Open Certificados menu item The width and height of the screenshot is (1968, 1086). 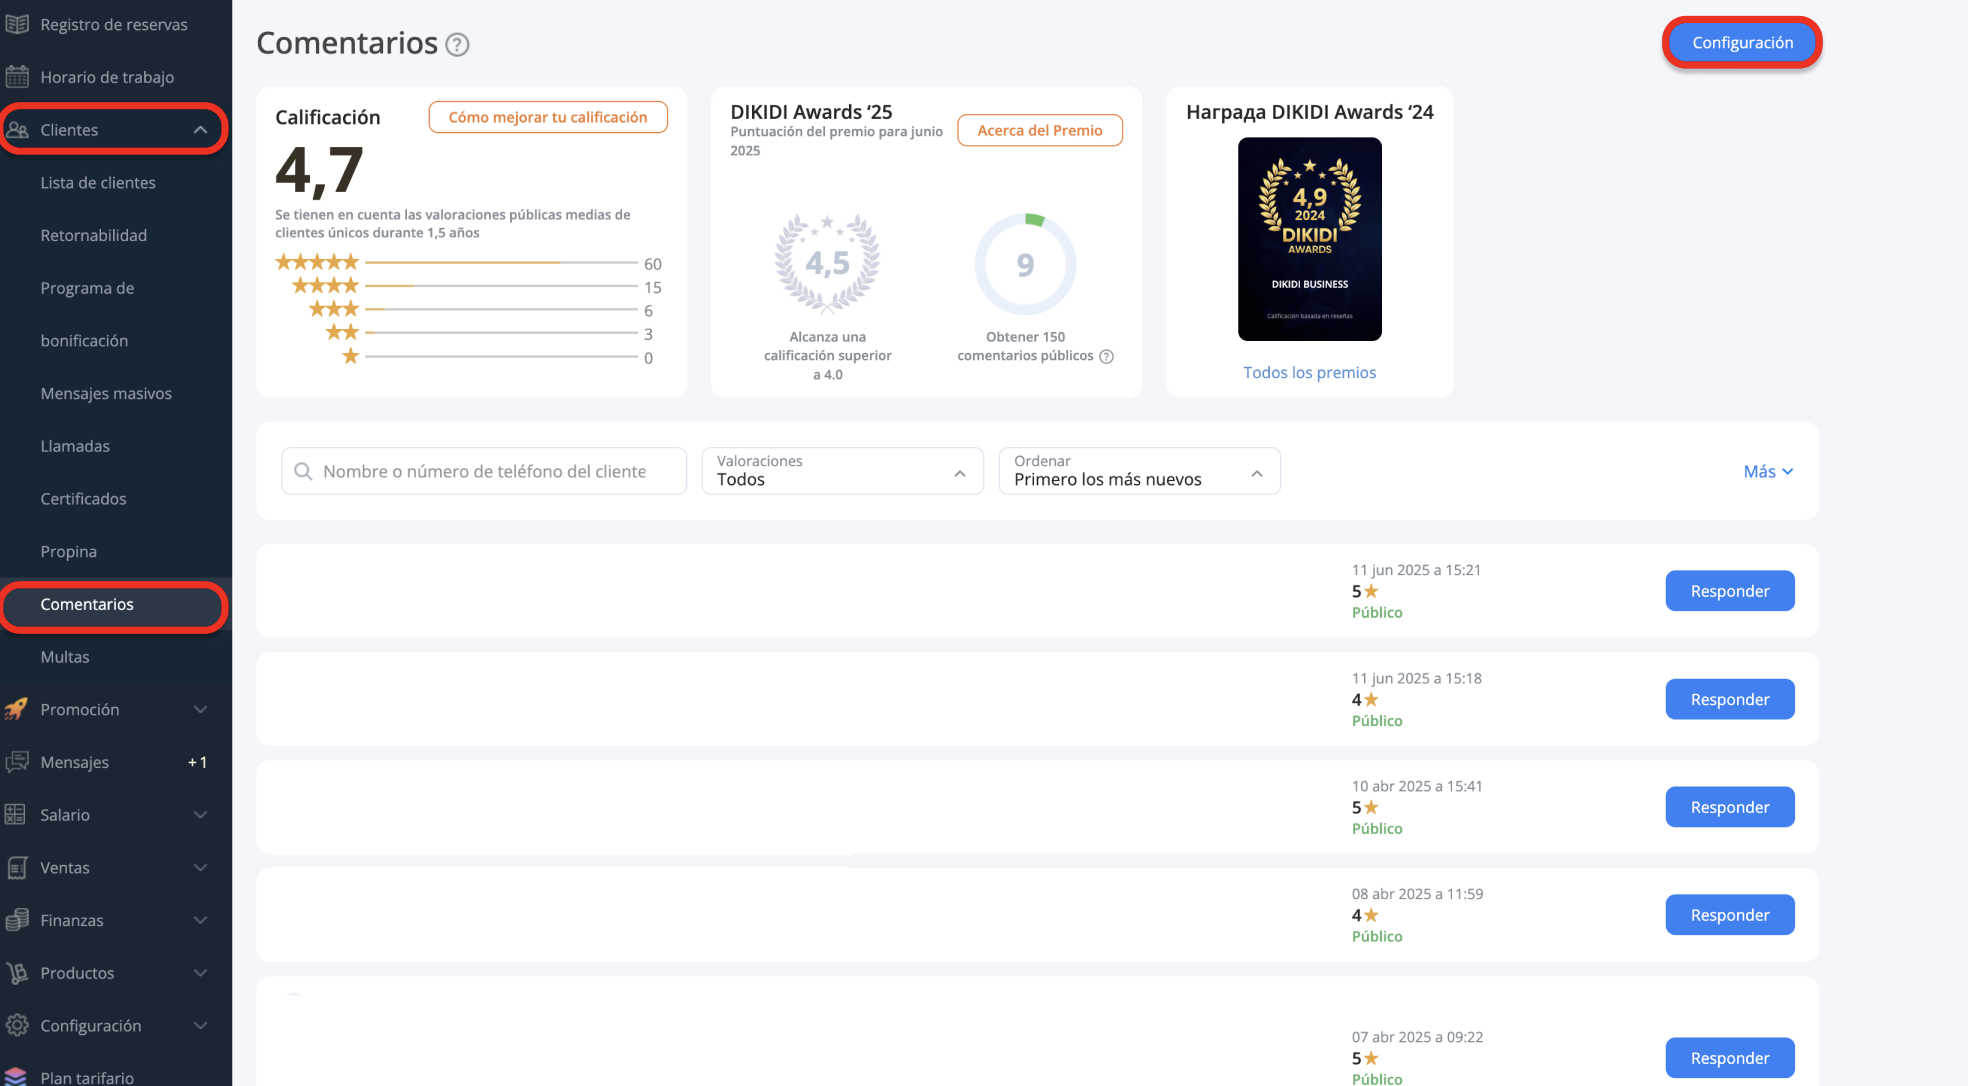(x=83, y=499)
